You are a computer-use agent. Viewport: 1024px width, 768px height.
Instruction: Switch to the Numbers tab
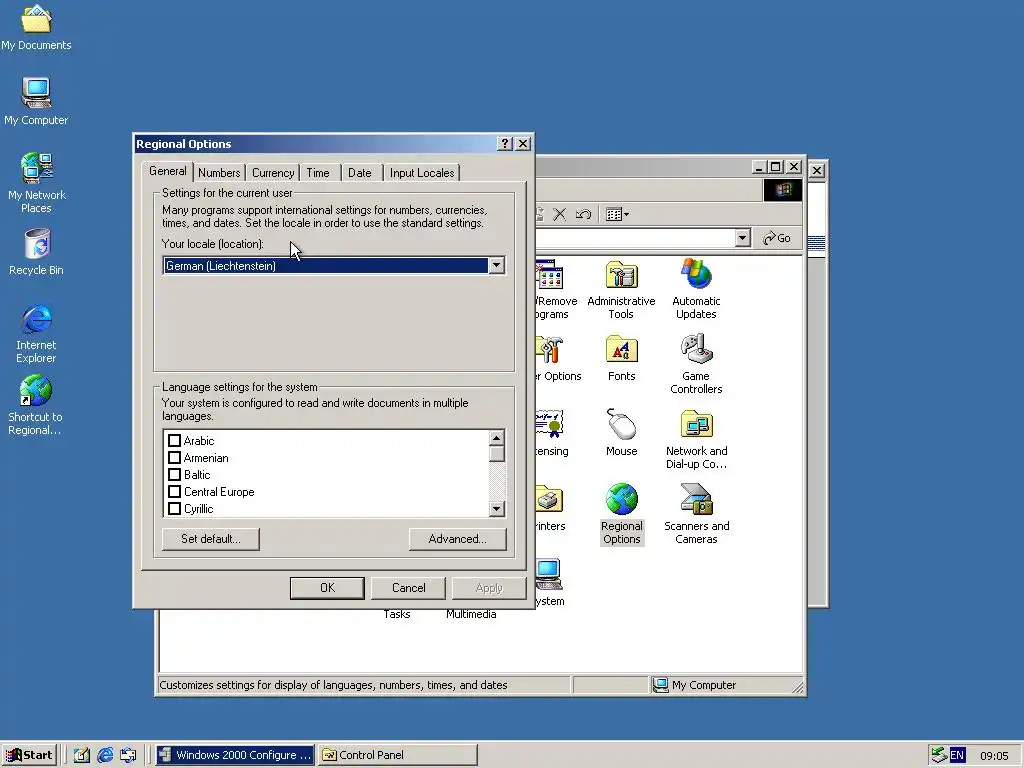(x=219, y=173)
